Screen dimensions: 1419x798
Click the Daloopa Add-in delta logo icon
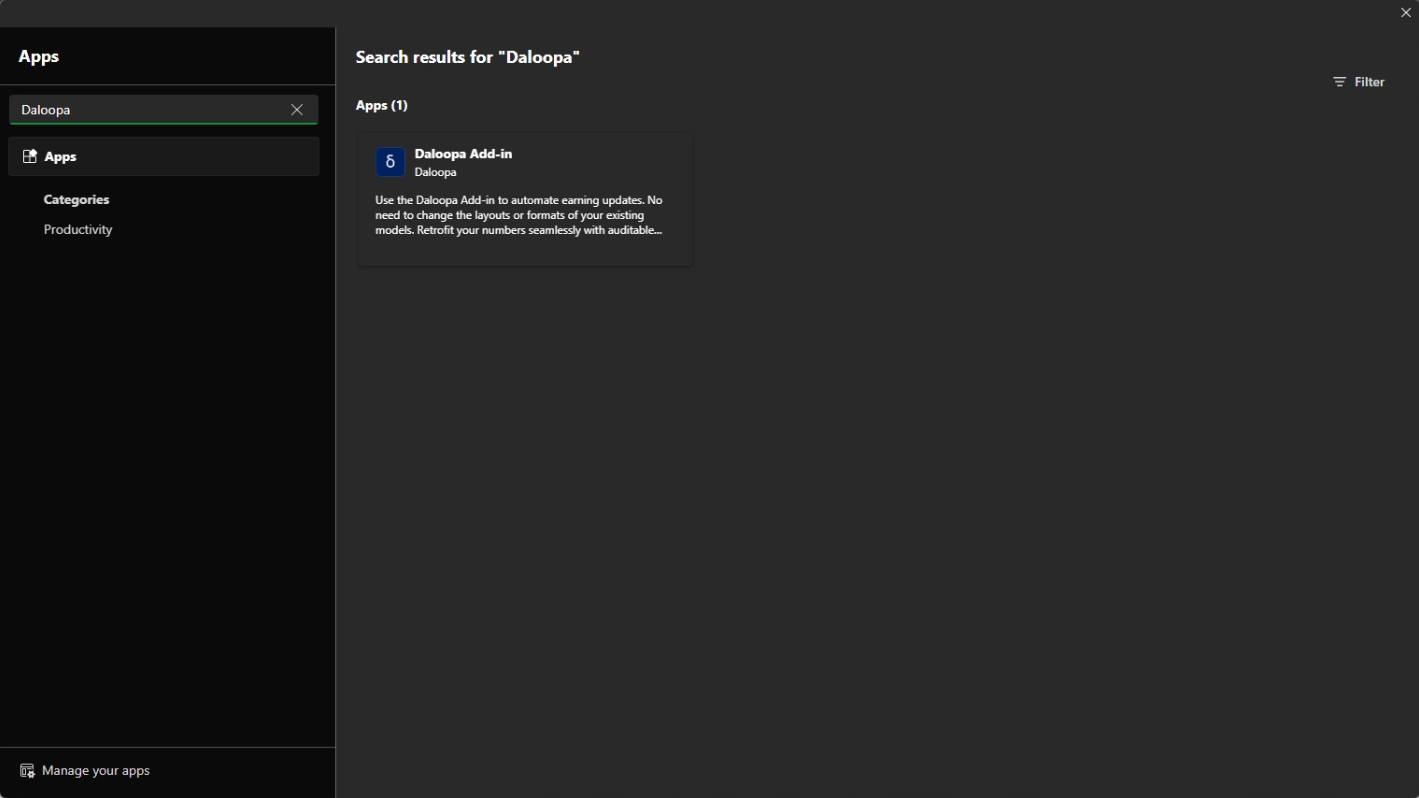pyautogui.click(x=390, y=162)
